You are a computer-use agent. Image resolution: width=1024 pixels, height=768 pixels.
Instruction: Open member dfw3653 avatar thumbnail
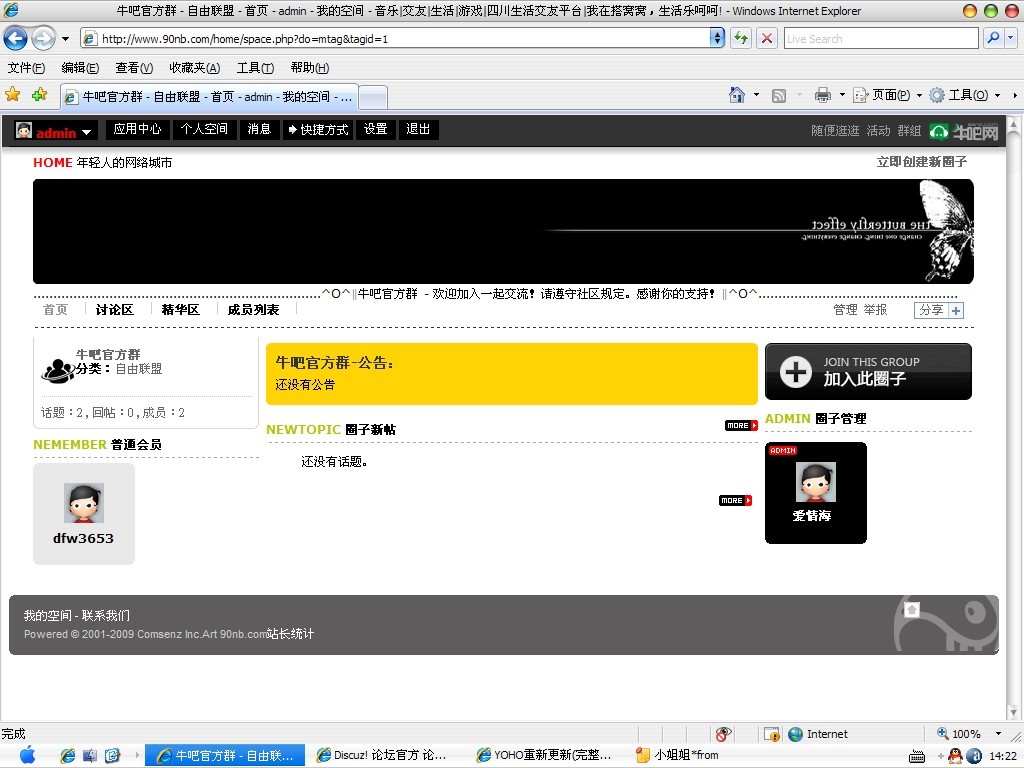[84, 503]
